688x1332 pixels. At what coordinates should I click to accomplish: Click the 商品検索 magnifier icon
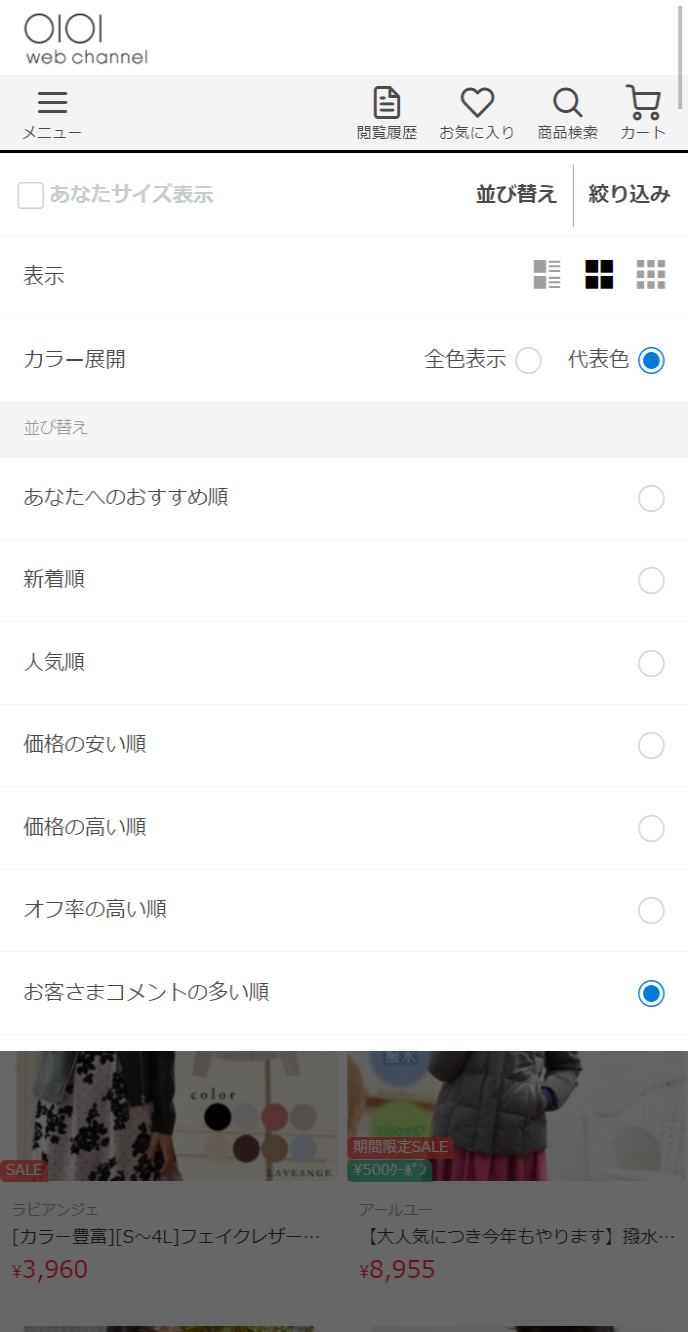(567, 113)
